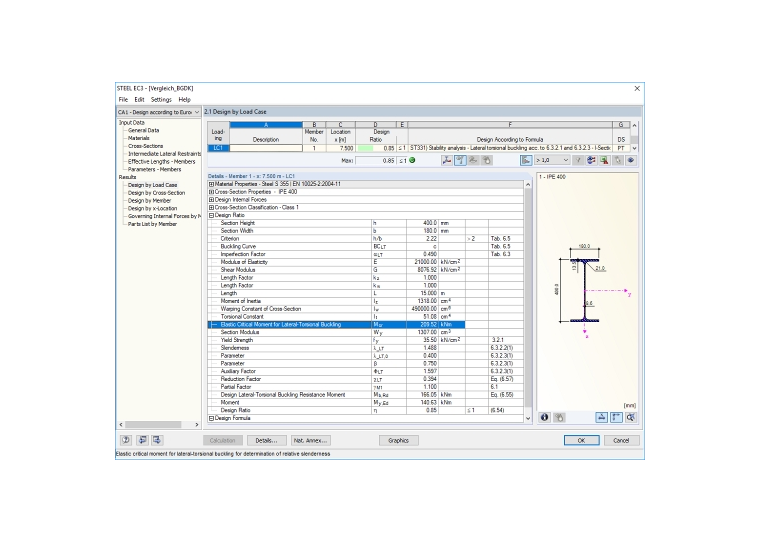Image resolution: width=760 pixels, height=542 pixels.
Task: Open Parts List by Member results
Action: click(152, 224)
